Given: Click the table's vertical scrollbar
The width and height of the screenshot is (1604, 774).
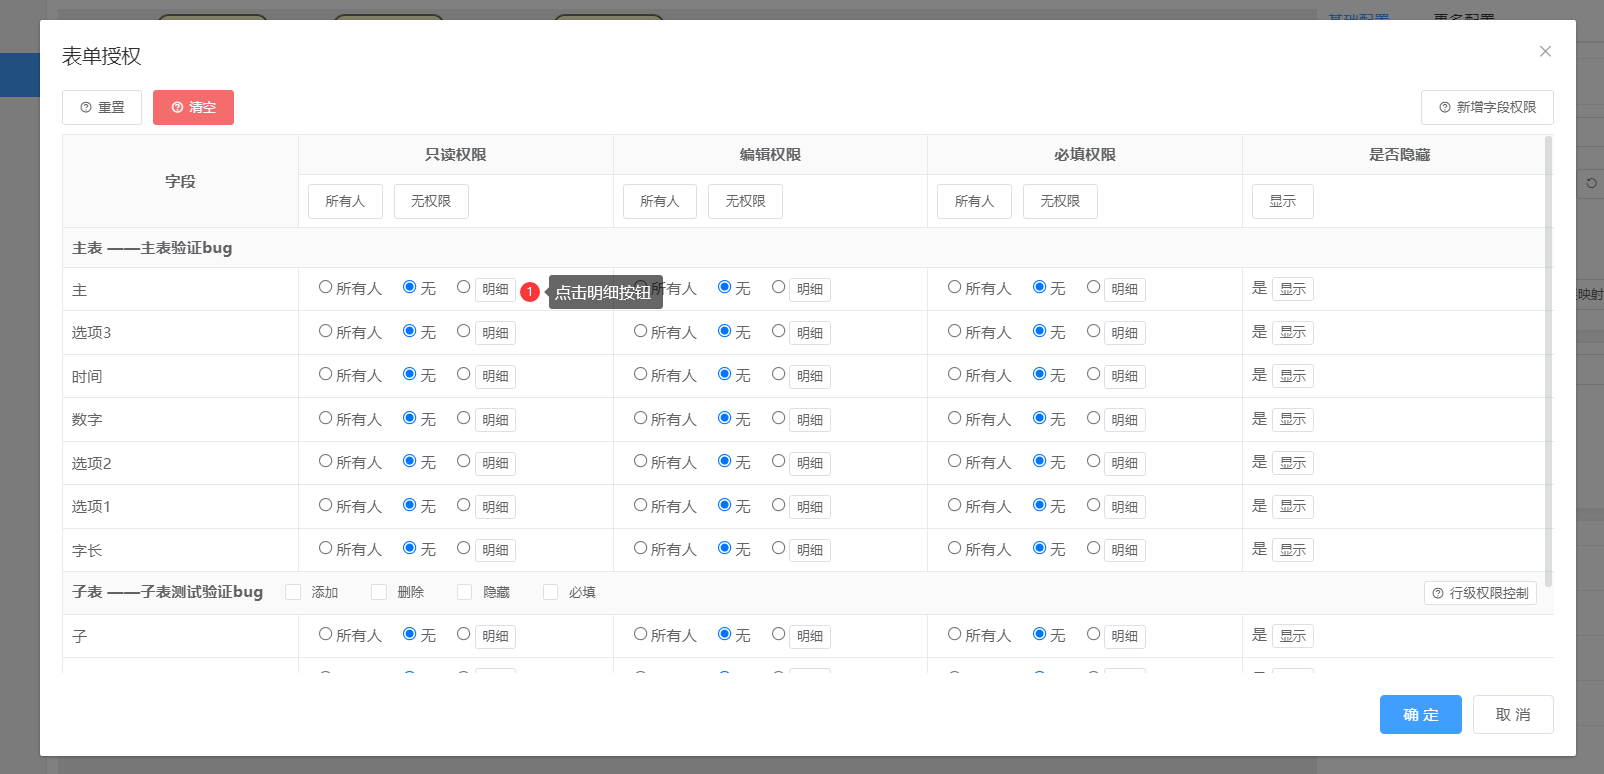Looking at the screenshot, I should pyautogui.click(x=1548, y=360).
